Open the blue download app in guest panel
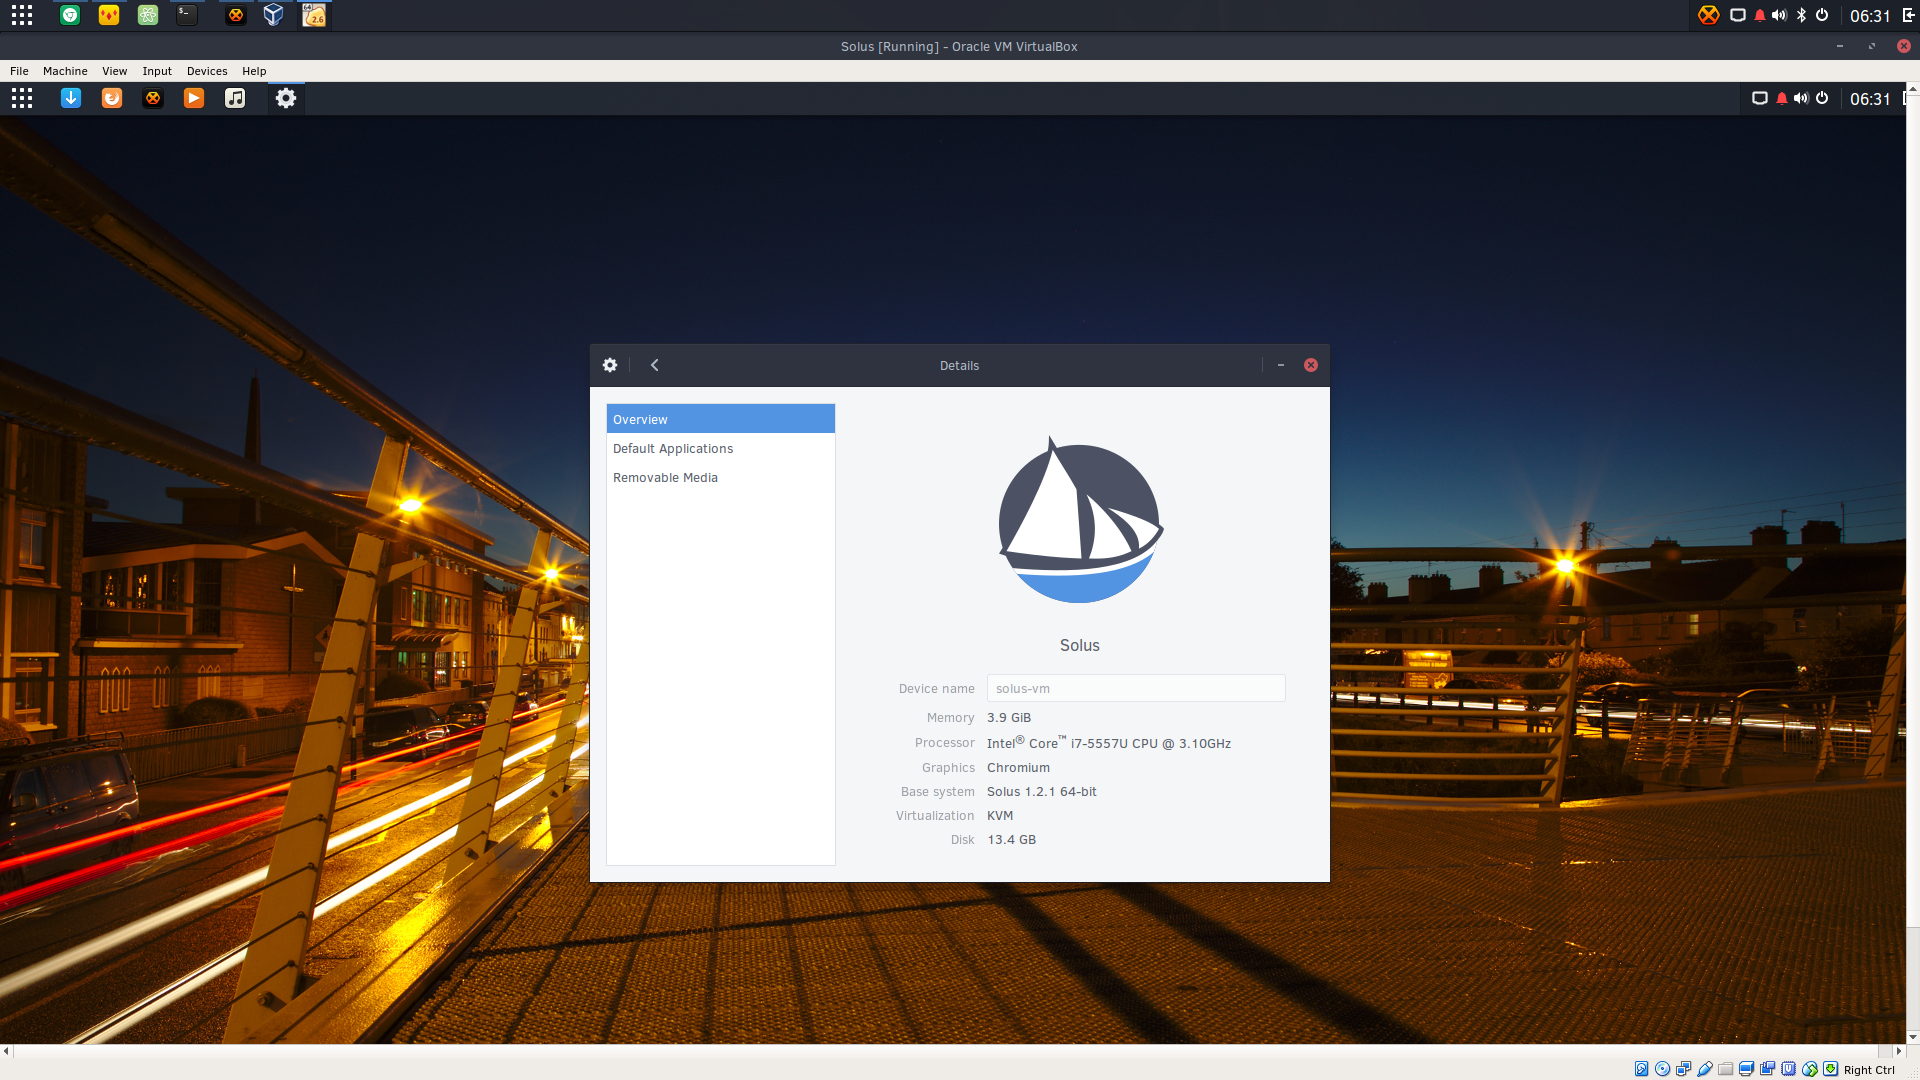The width and height of the screenshot is (1920, 1080). pos(71,98)
